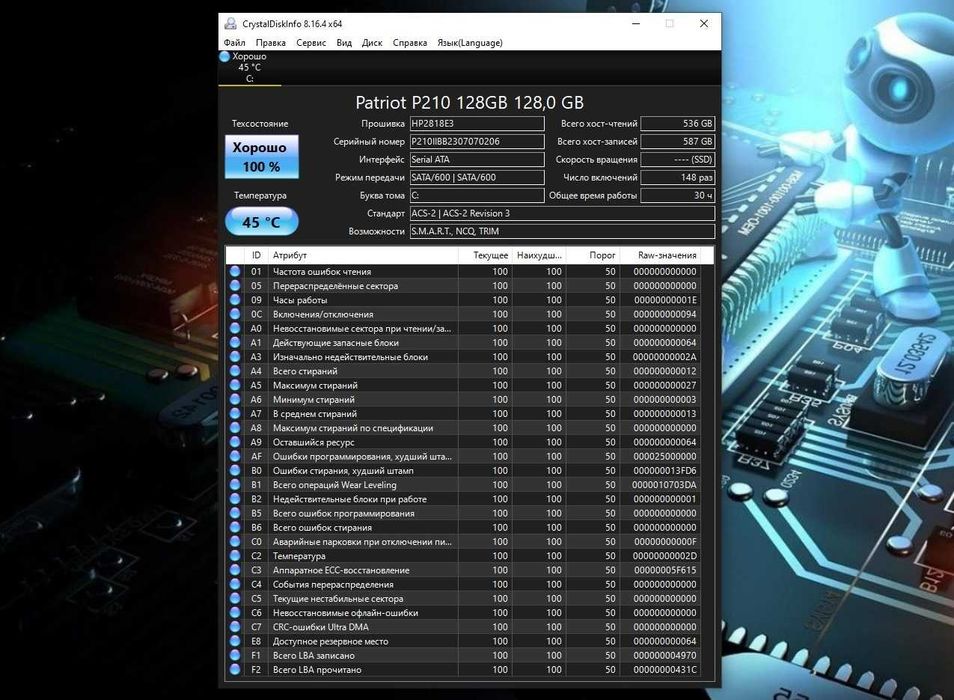Click status circle of attribute A9 Оставшийся ресурс

[235, 442]
